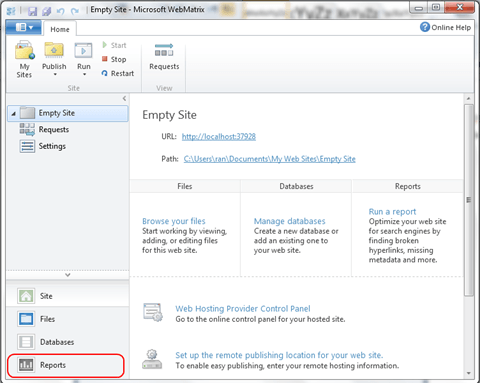Click the hosting control panel icon
Viewport: 480px width, 383px height.
tap(153, 312)
